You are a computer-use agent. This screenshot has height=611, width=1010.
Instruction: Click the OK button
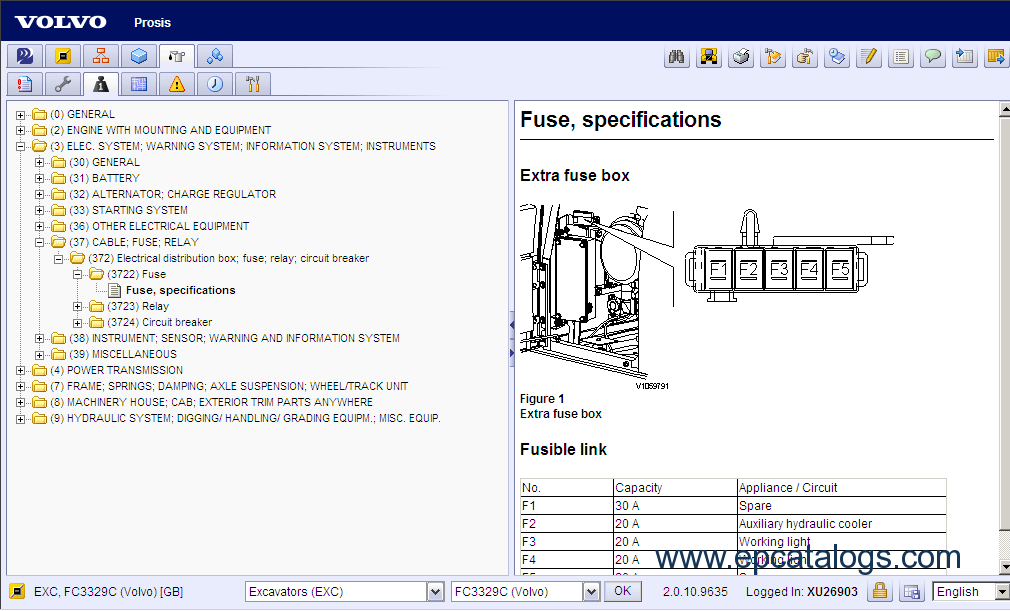tap(622, 591)
